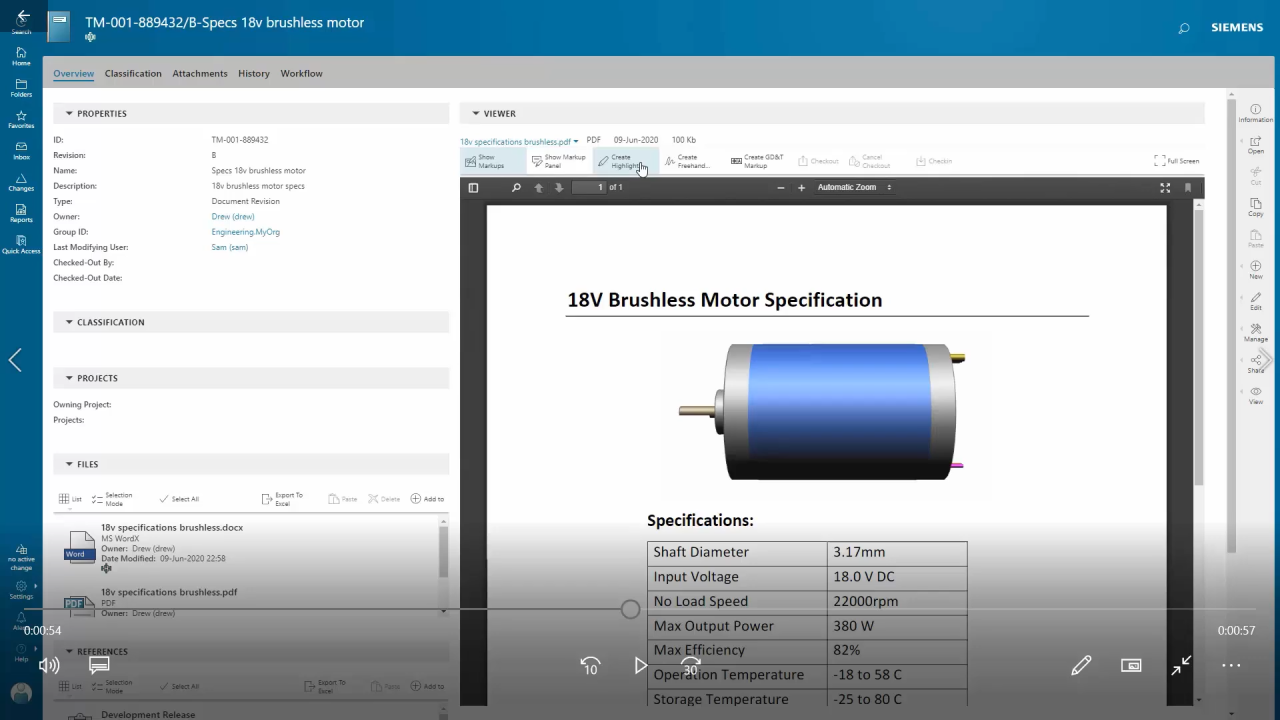Click the PDF viewer bookmark icon

coord(1188,187)
